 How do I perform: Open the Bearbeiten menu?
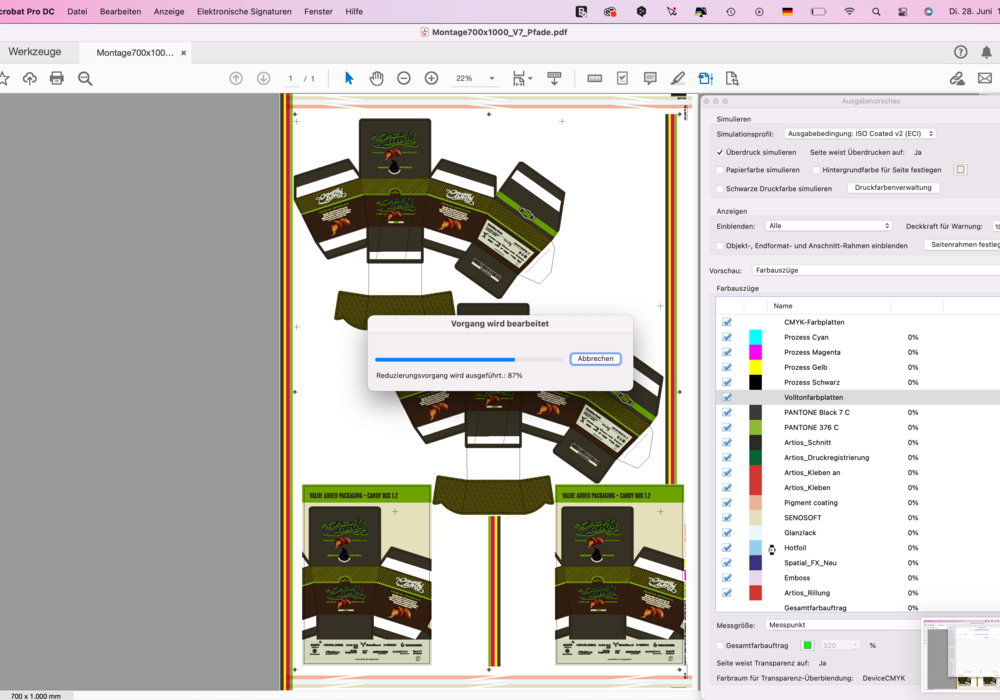[x=121, y=11]
